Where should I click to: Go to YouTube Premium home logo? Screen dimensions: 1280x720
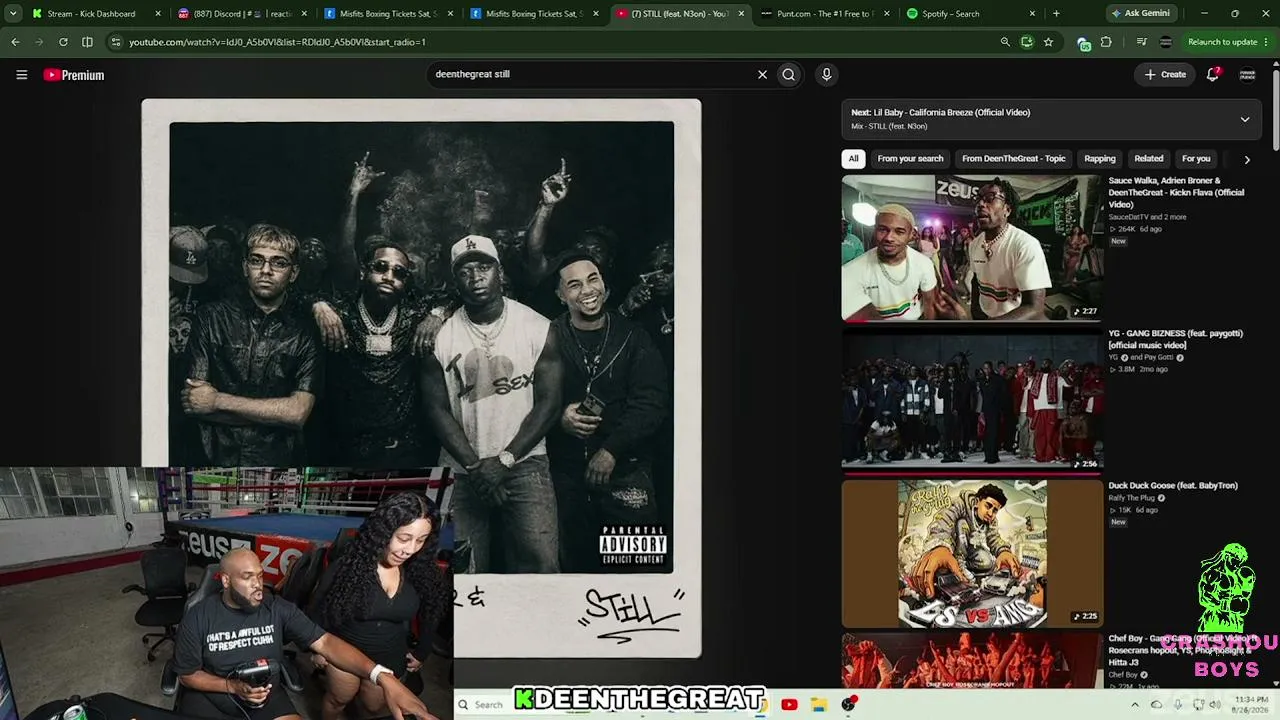[74, 75]
